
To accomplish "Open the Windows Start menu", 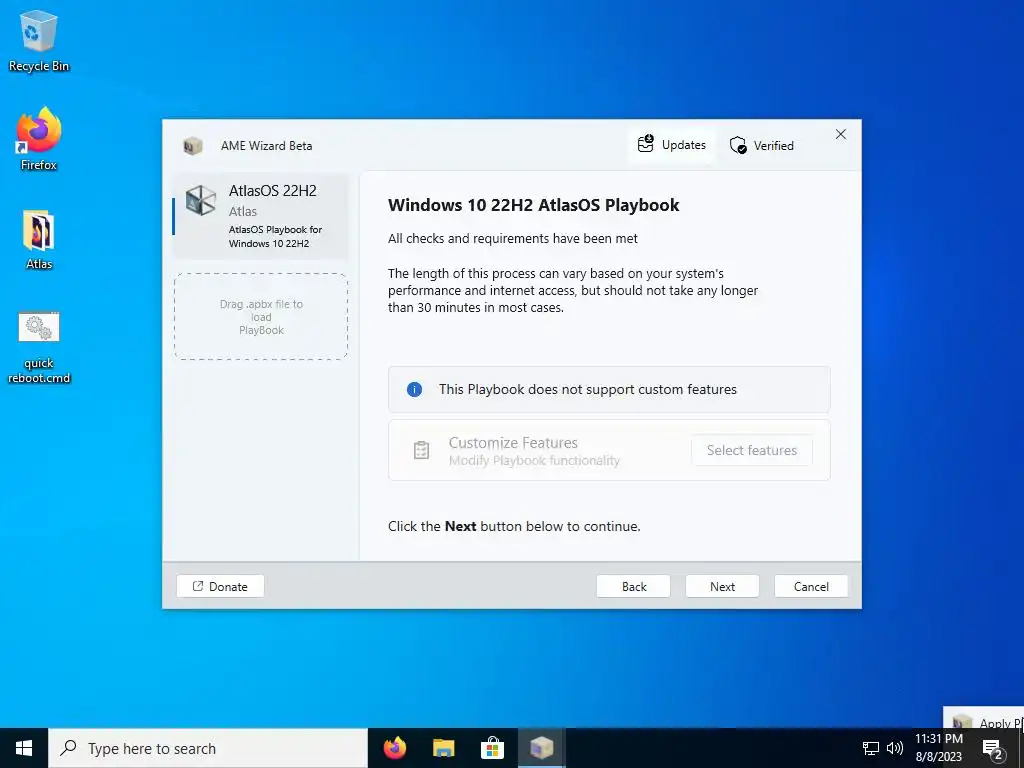I will 24,748.
